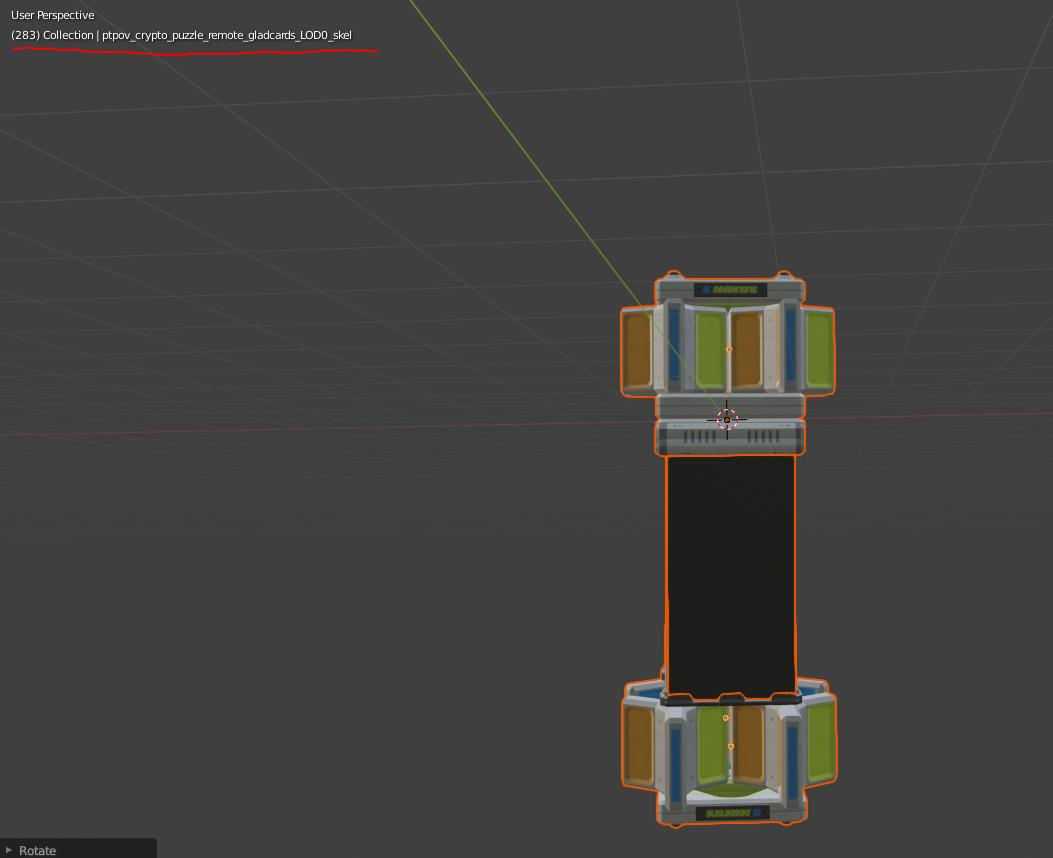Click the center orange panel of top module
Image resolution: width=1053 pixels, height=858 pixels.
pyautogui.click(x=746, y=350)
